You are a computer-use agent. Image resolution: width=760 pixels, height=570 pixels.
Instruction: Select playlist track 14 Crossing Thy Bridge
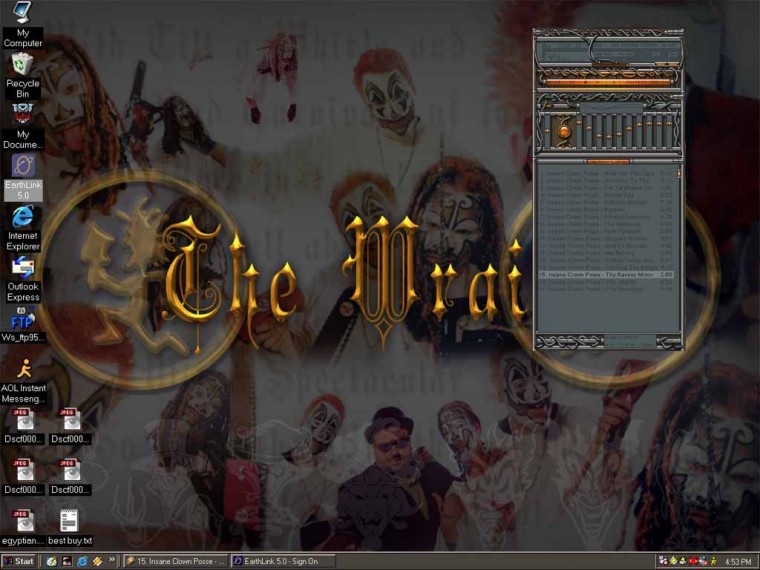pyautogui.click(x=605, y=267)
